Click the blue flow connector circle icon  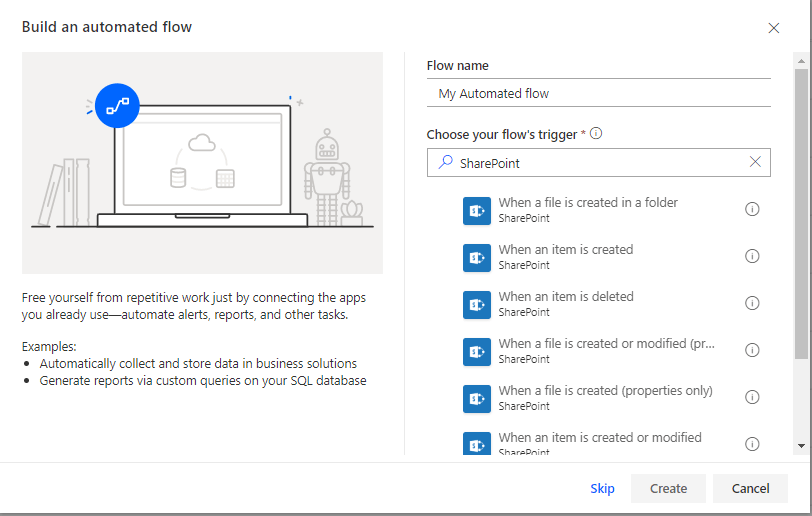click(117, 106)
